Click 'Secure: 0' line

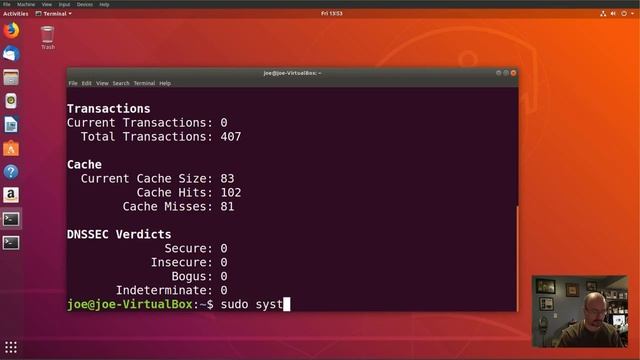point(196,248)
